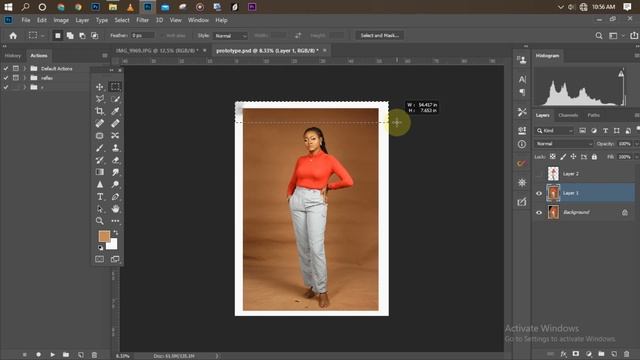
Task: Change screen mode icon in toolbox
Action: click(x=115, y=259)
